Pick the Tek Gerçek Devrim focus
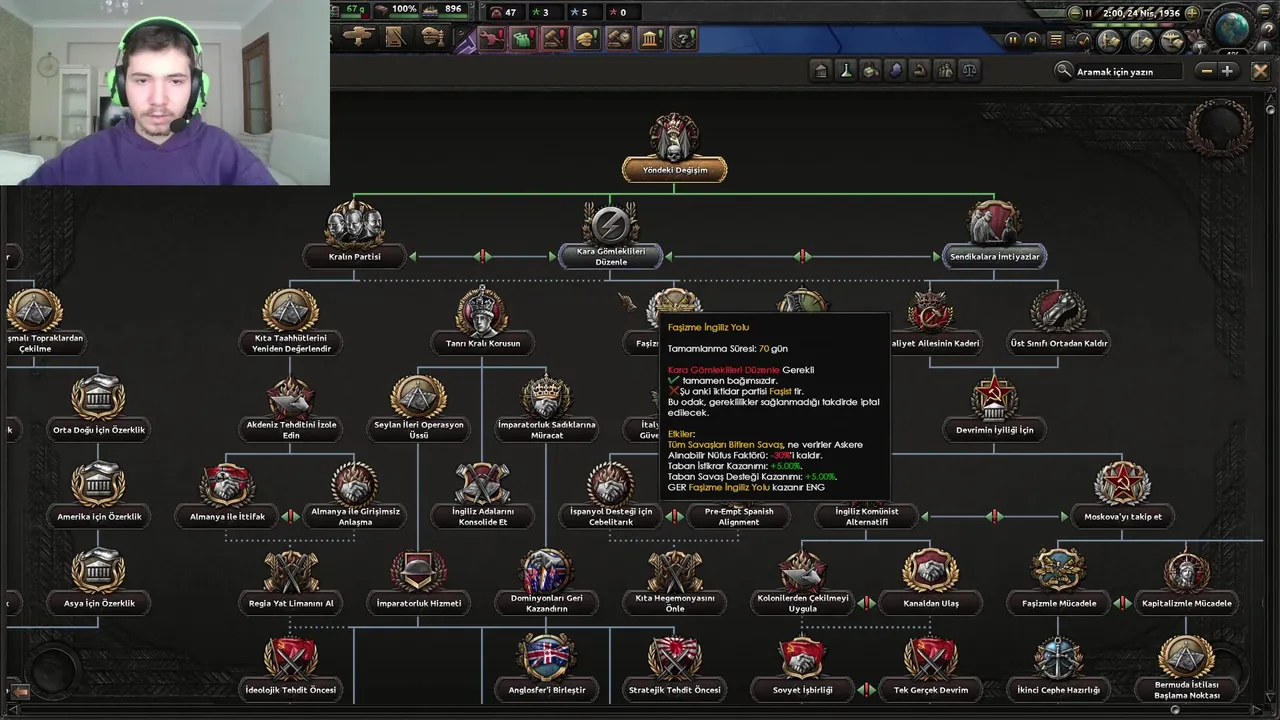Viewport: 1280px width, 720px height. click(x=931, y=668)
